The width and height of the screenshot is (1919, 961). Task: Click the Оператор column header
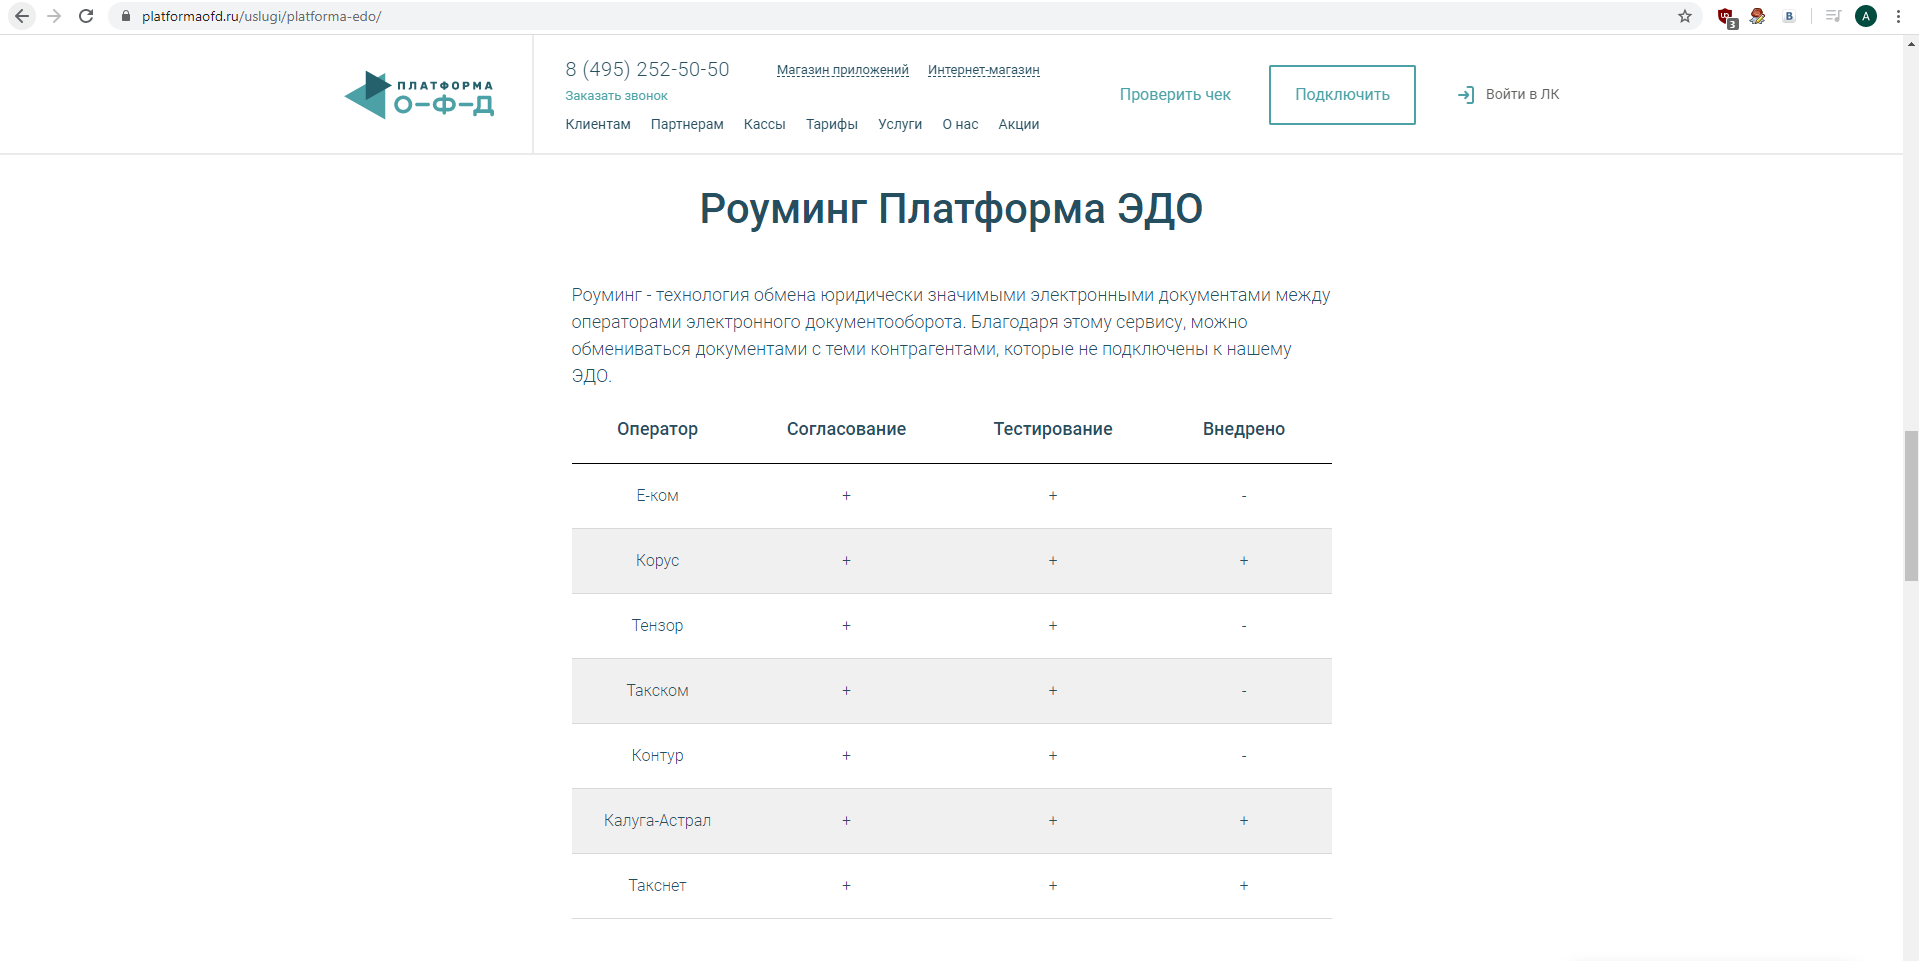pyautogui.click(x=658, y=429)
